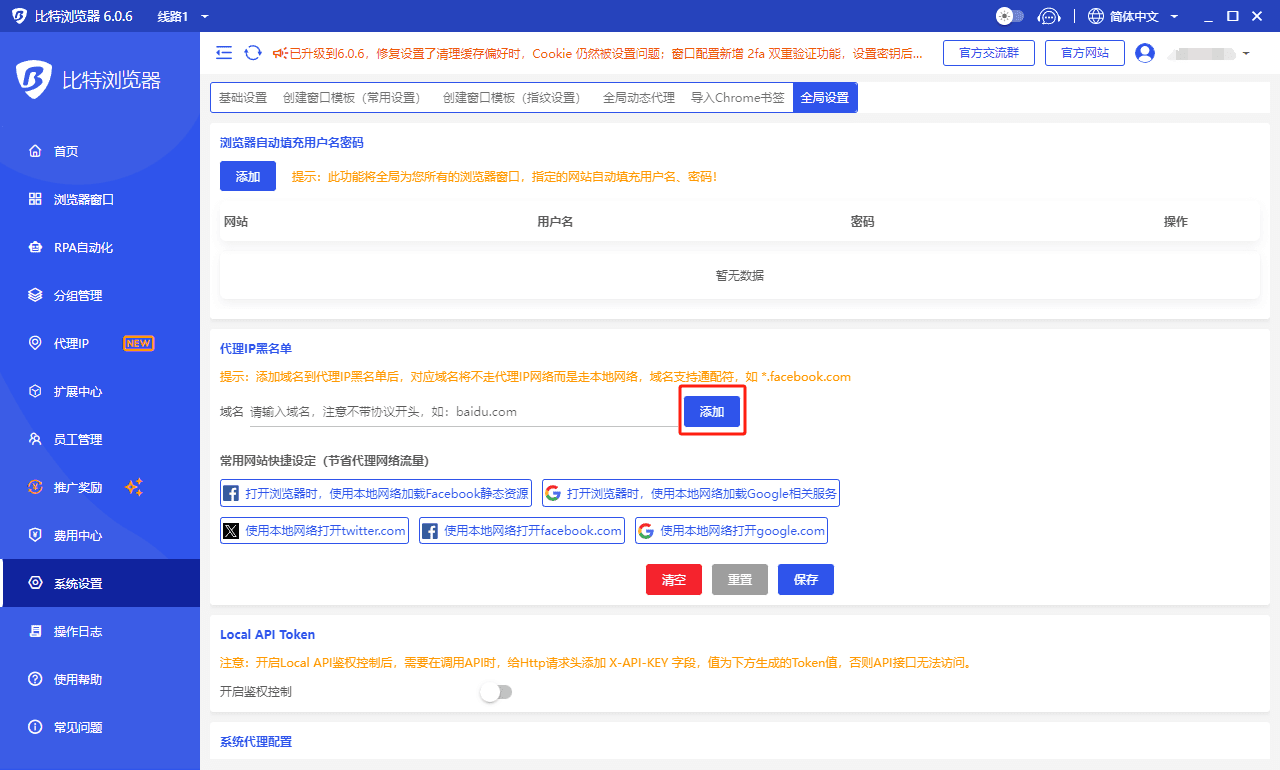1280x770 pixels.
Task: Expand the user account dropdown arrow
Action: [x=1246, y=53]
